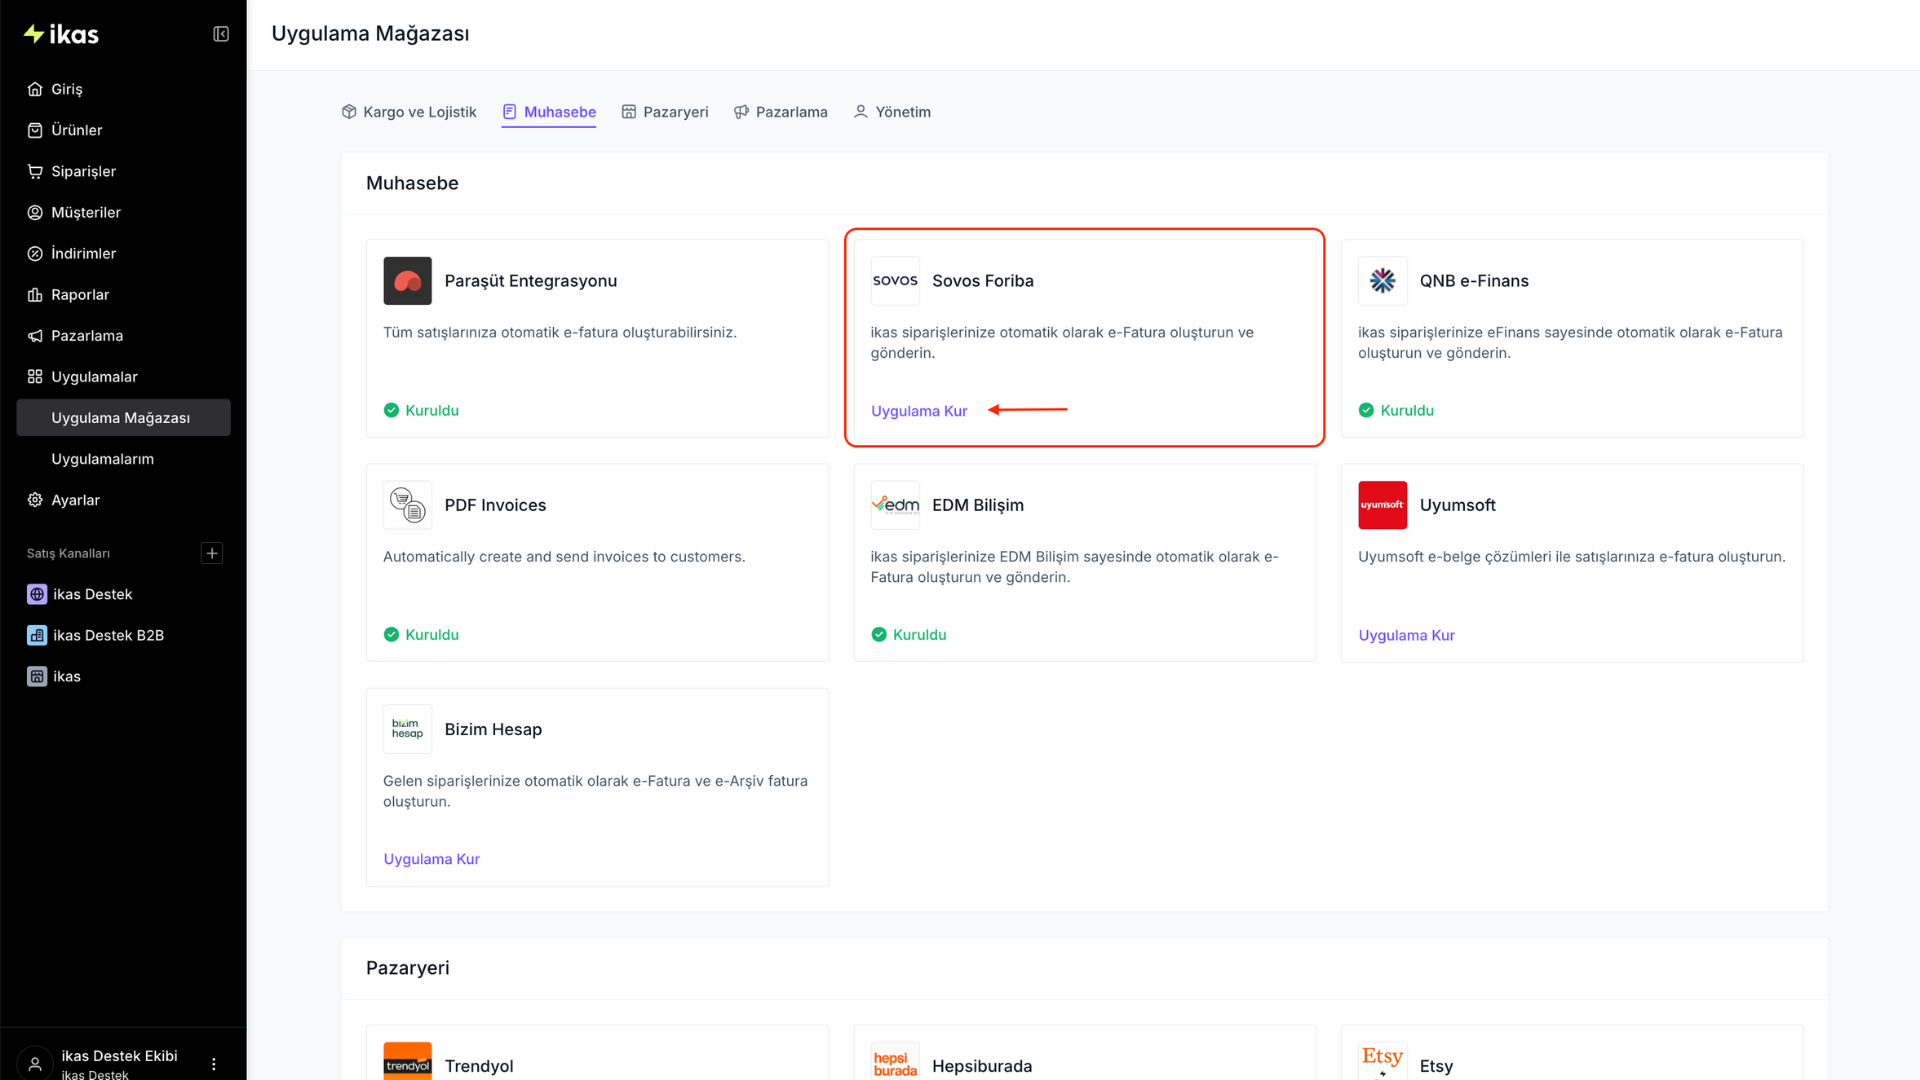Select Uygulama Mağazası submenu item
The height and width of the screenshot is (1080, 1920).
click(123, 417)
